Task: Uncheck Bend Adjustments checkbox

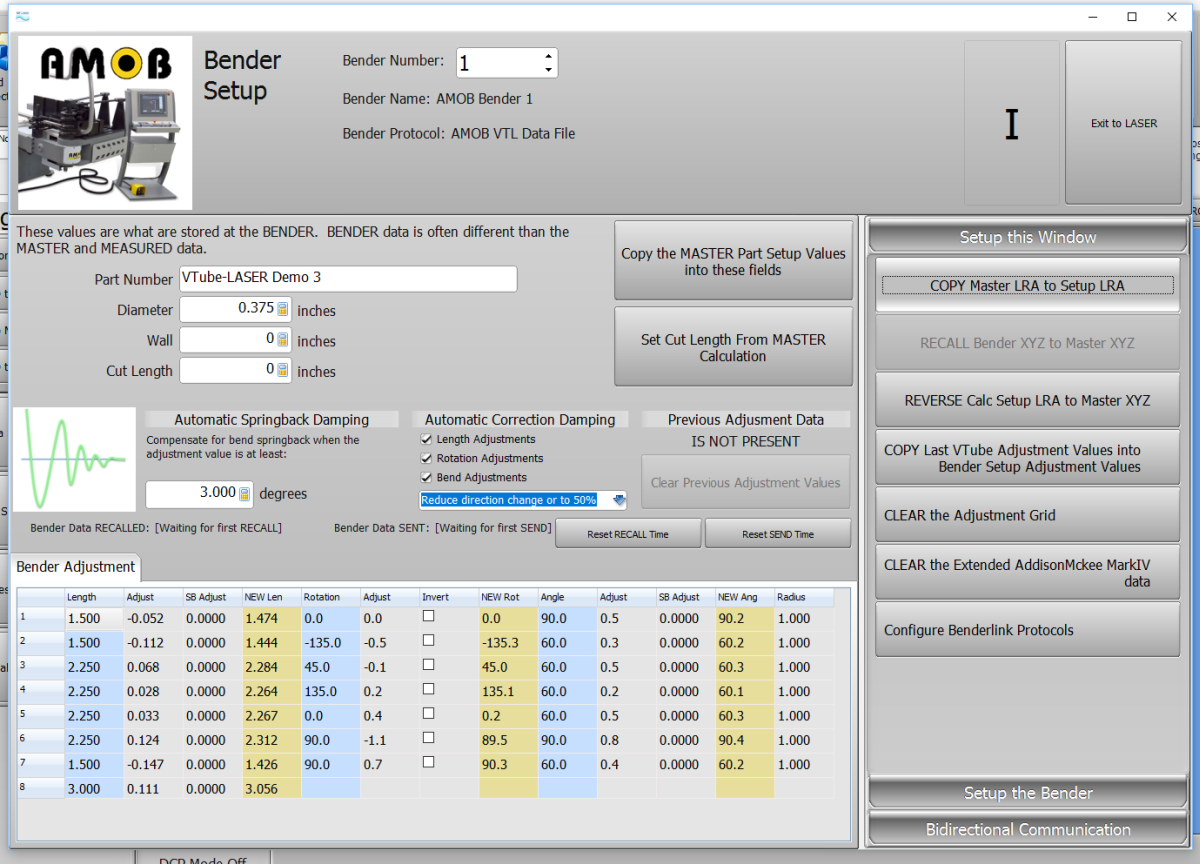Action: tap(428, 477)
